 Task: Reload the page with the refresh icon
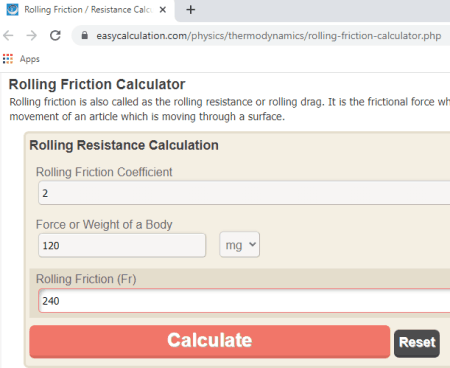click(x=55, y=35)
